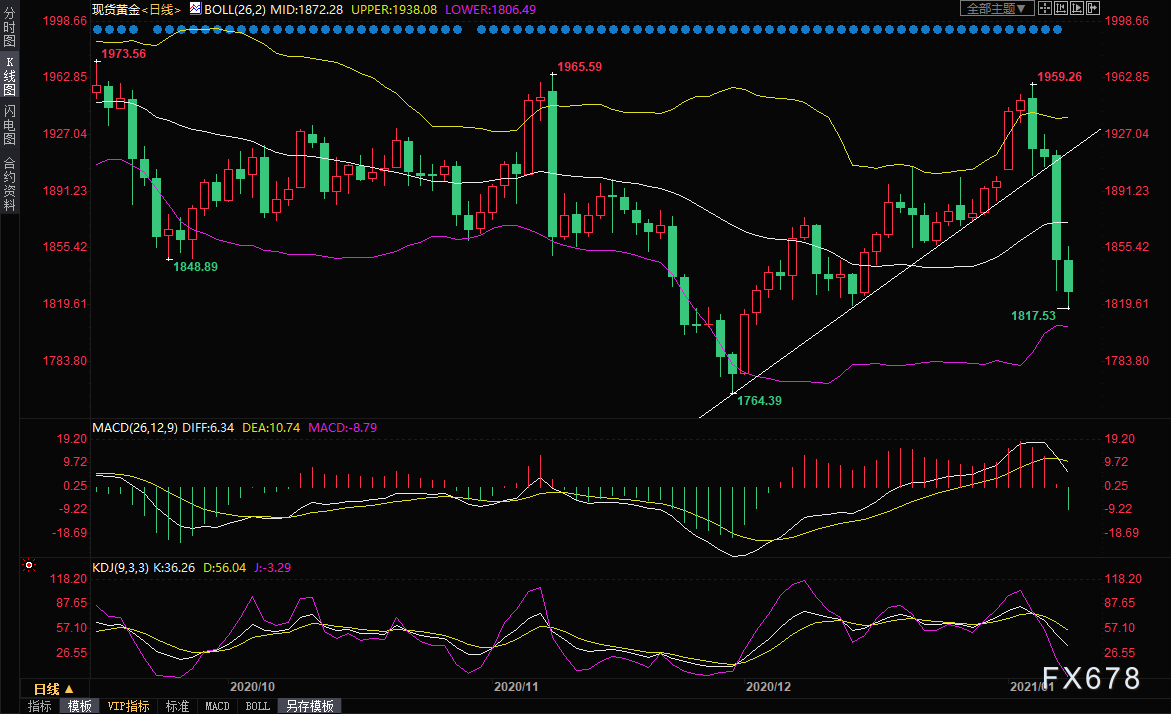Select the 模板 bottom tab
Screen dimensions: 1171x714
pos(79,706)
